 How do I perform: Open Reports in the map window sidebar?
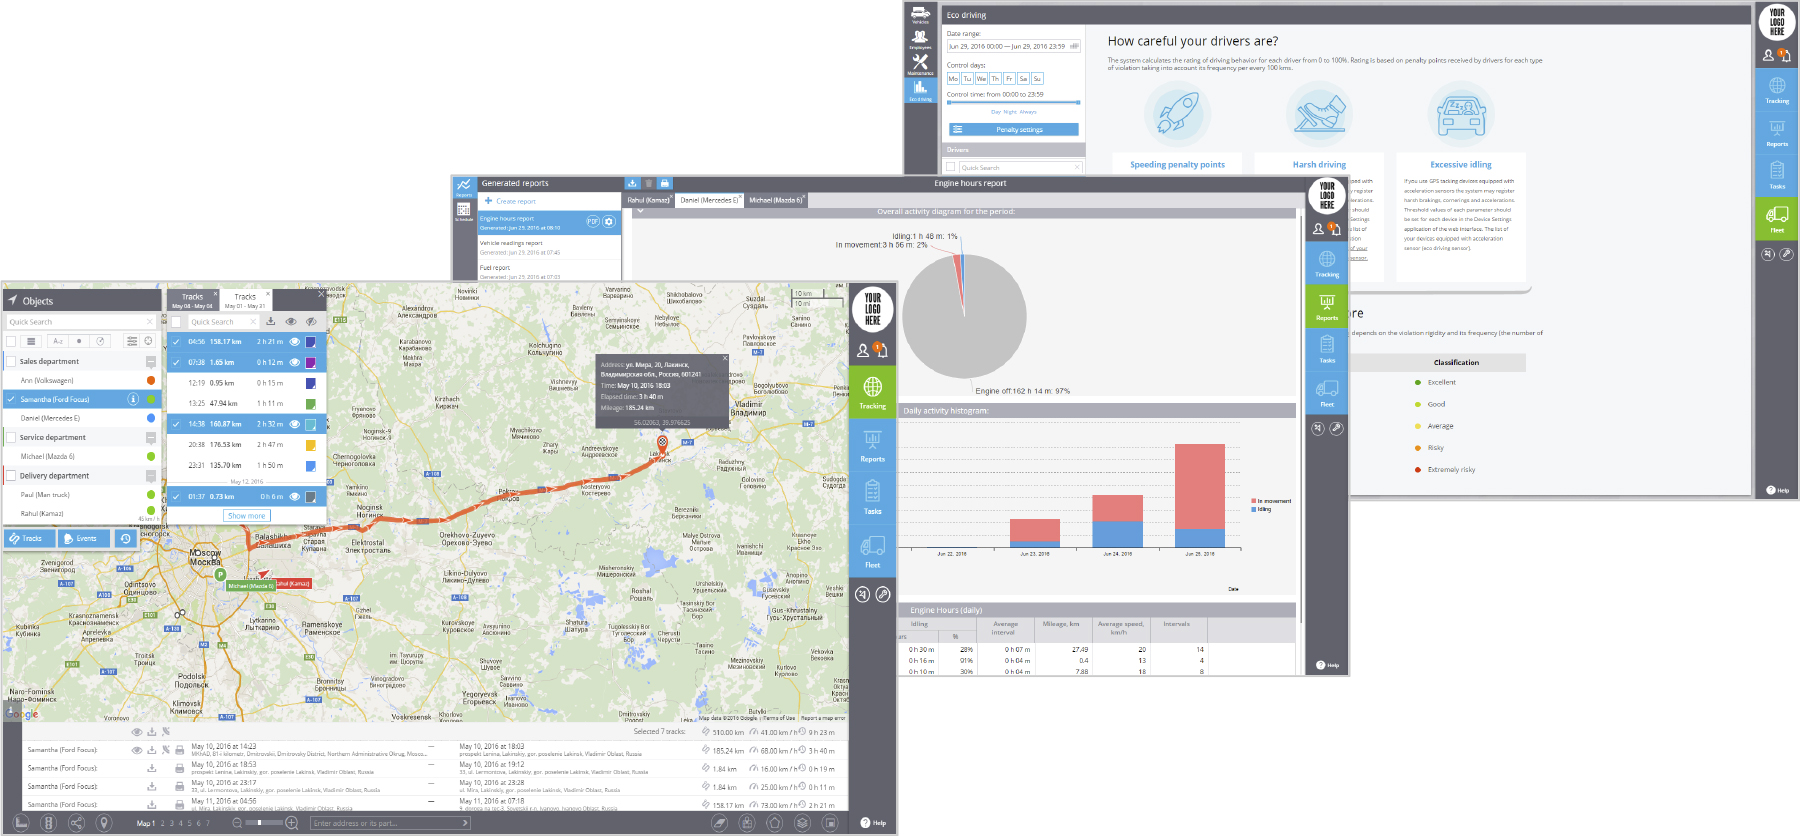click(872, 445)
